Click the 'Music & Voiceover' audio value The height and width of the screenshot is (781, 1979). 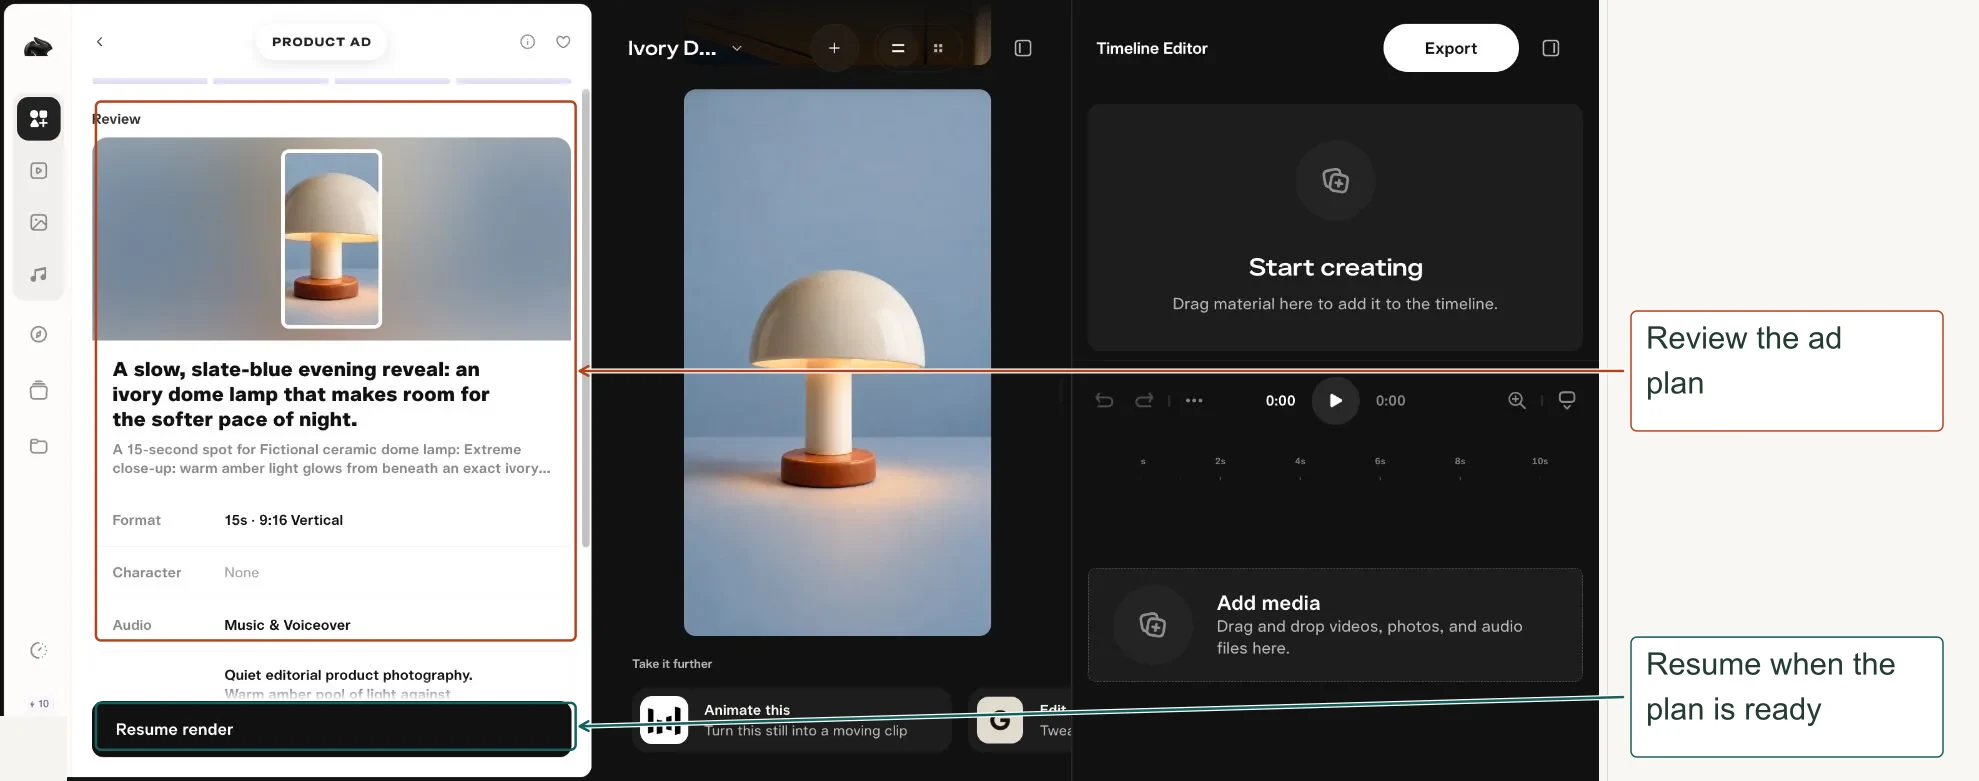tap(287, 625)
